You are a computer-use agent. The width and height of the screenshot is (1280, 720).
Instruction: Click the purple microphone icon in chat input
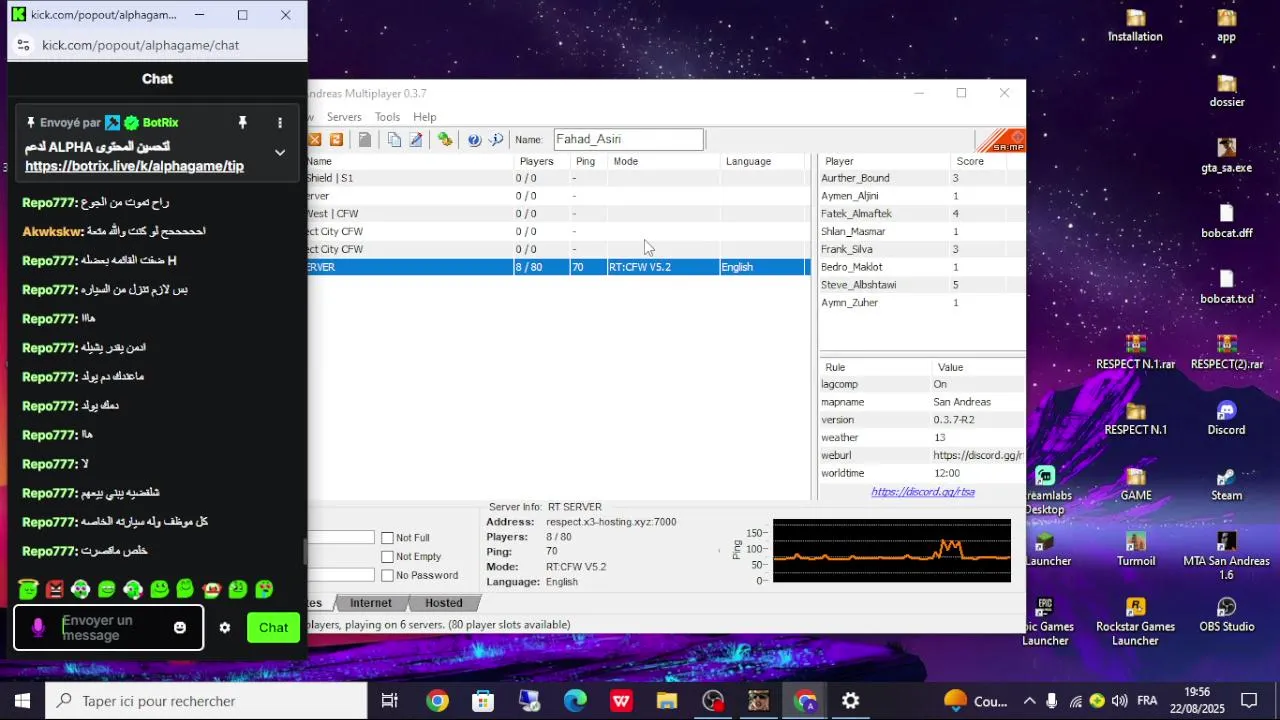38,628
